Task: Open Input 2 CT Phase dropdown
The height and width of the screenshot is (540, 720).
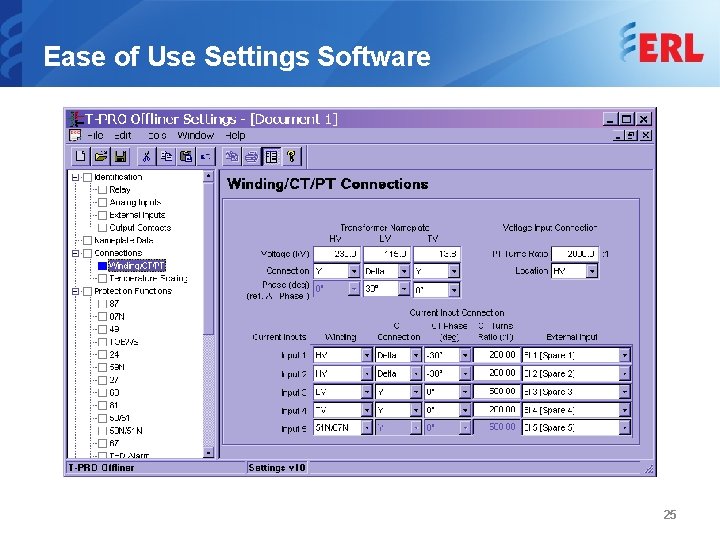Action: pos(465,373)
